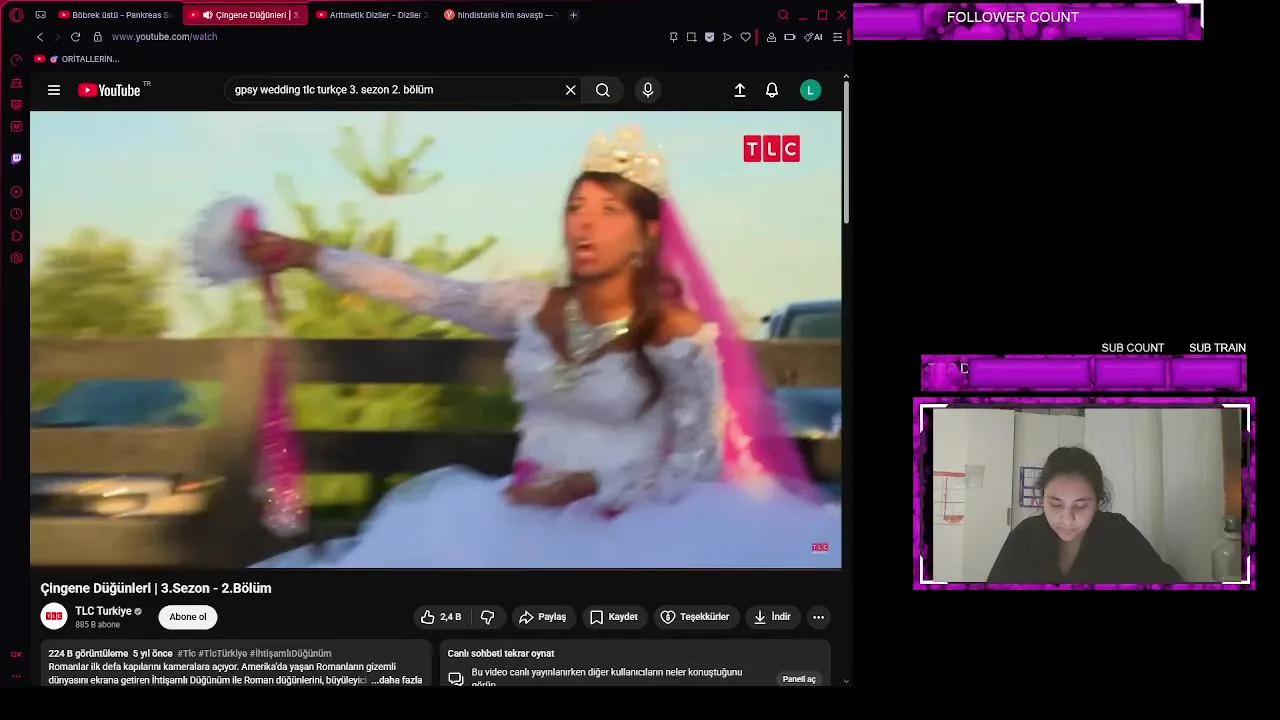
Task: Open GX Corner in sidebar bottom
Action: [16, 654]
